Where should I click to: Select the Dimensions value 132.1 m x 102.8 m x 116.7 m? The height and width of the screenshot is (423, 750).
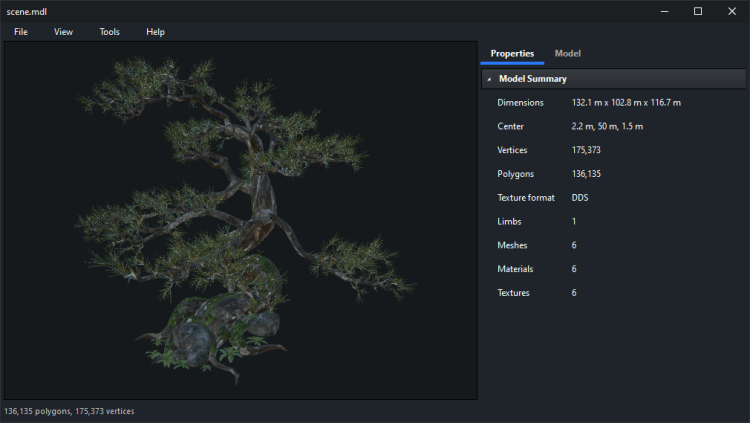click(626, 102)
